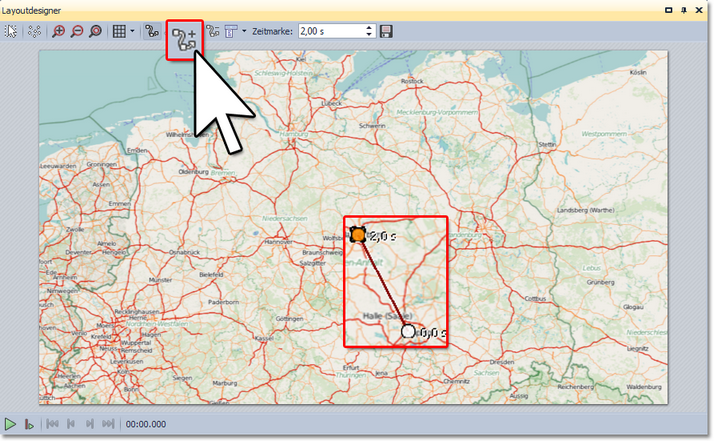Screen dimensions: 714x441
Task: Select the white 0,0 s path marker
Action: pos(407,331)
